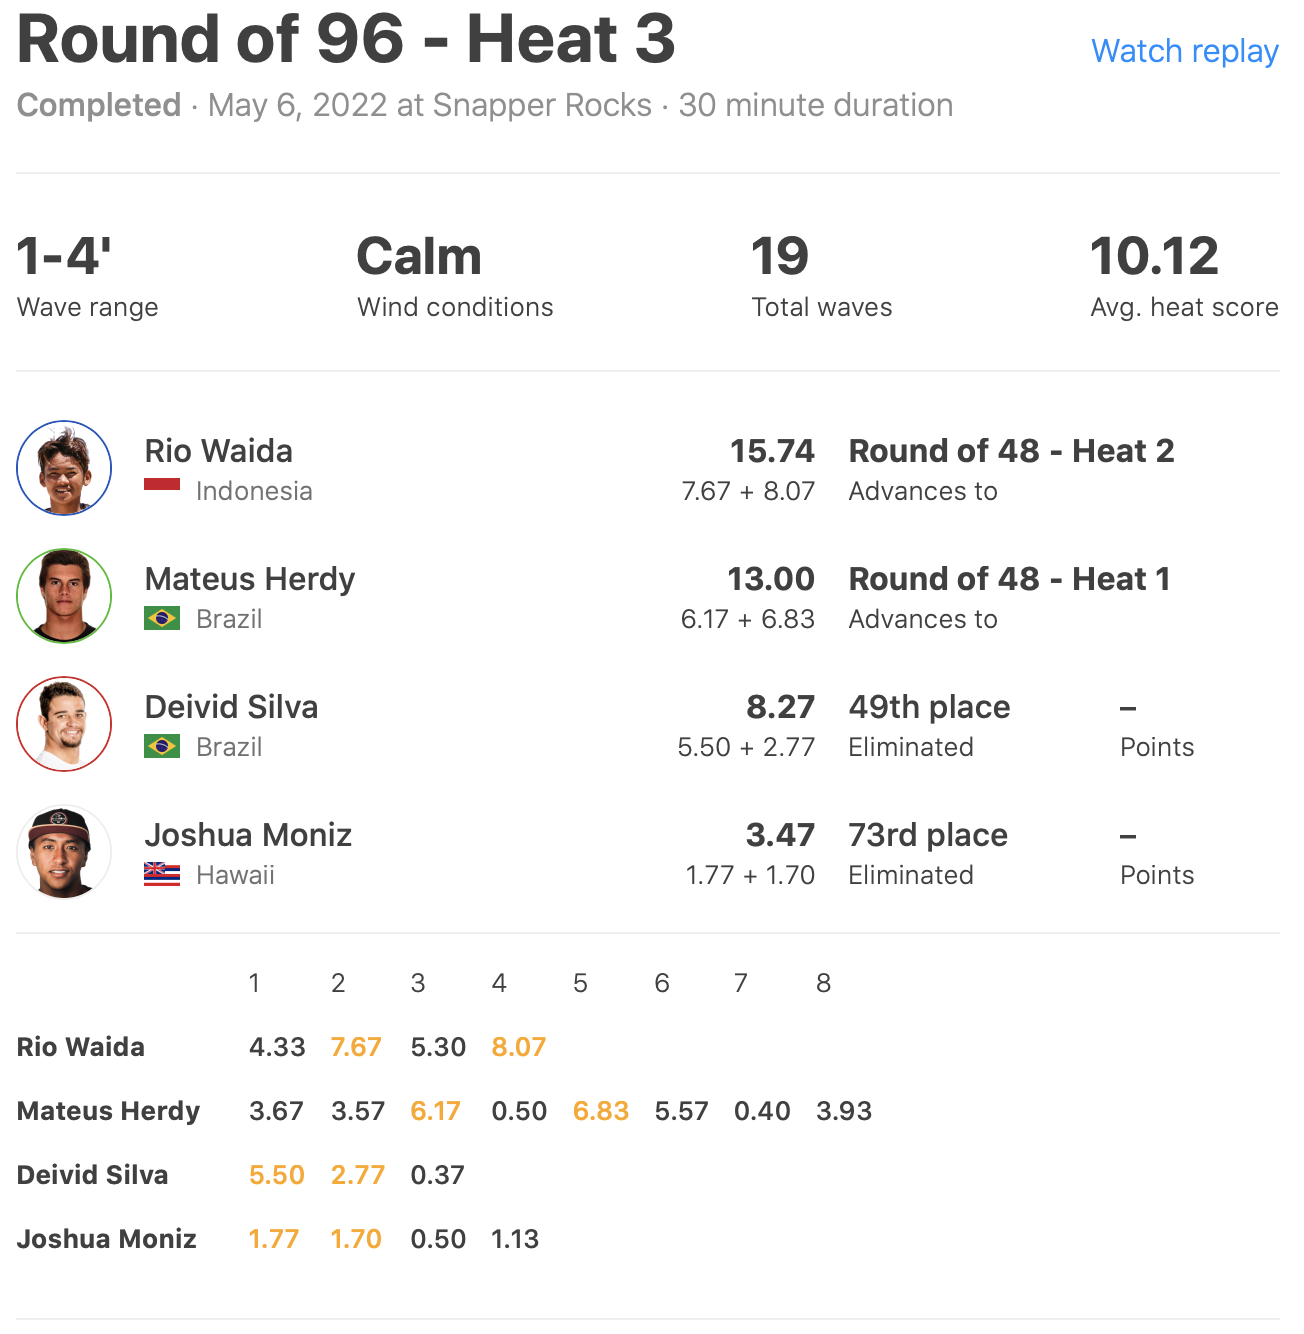Click Rio Waida's 8.07 wave score

coord(518,1047)
